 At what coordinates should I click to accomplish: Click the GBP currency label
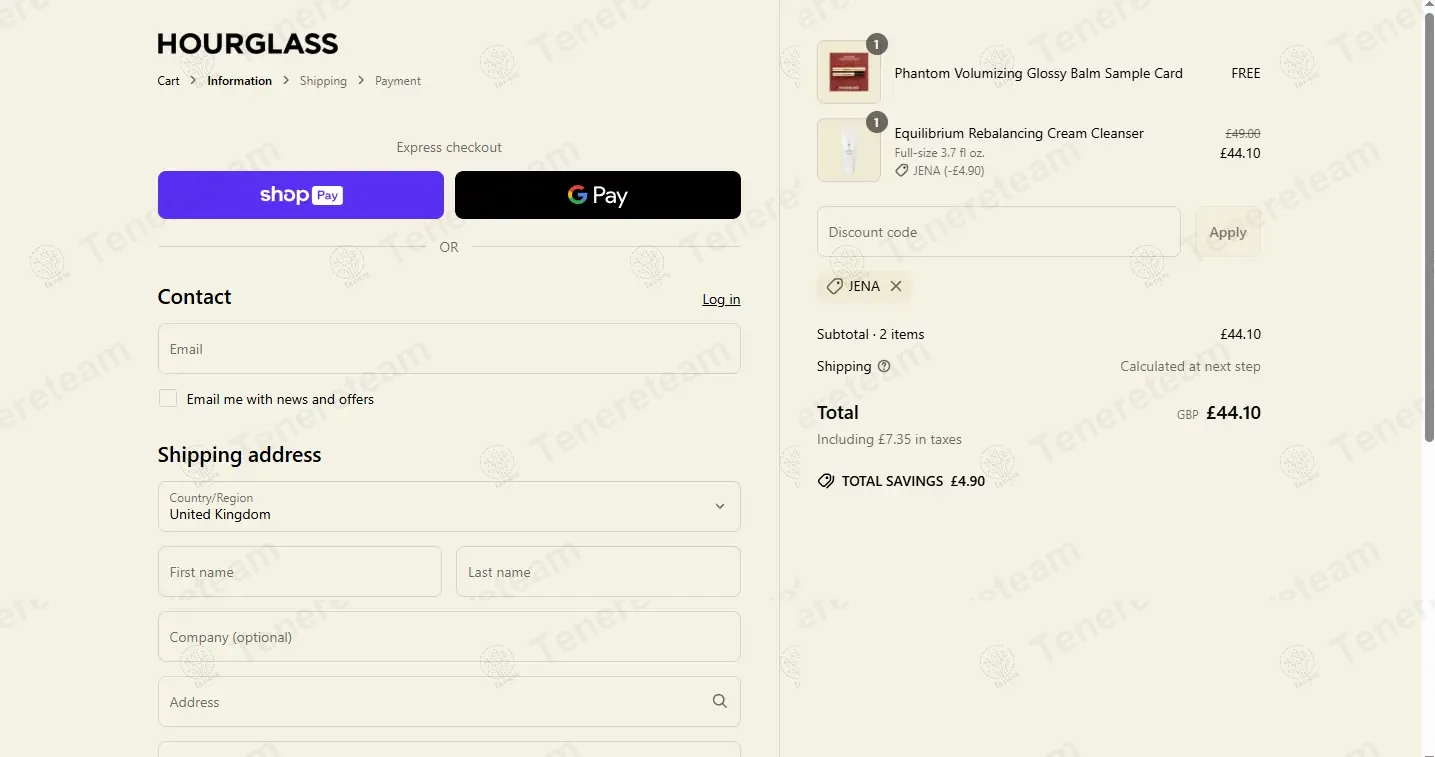tap(1187, 415)
